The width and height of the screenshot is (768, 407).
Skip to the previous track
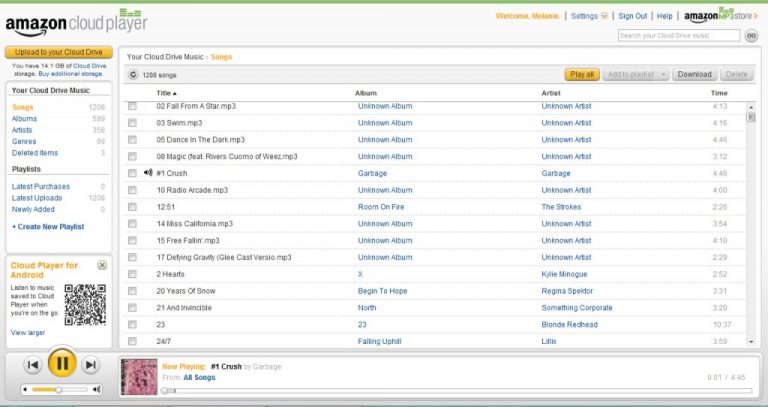(x=33, y=365)
